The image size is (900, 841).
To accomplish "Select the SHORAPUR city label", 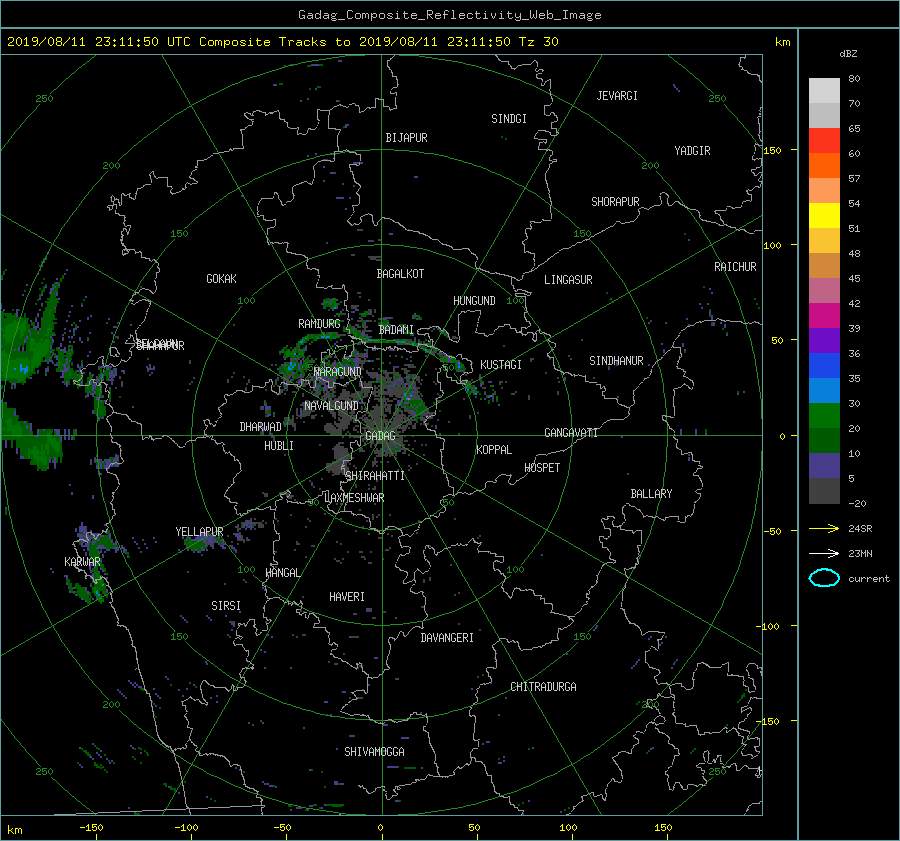I will (615, 202).
